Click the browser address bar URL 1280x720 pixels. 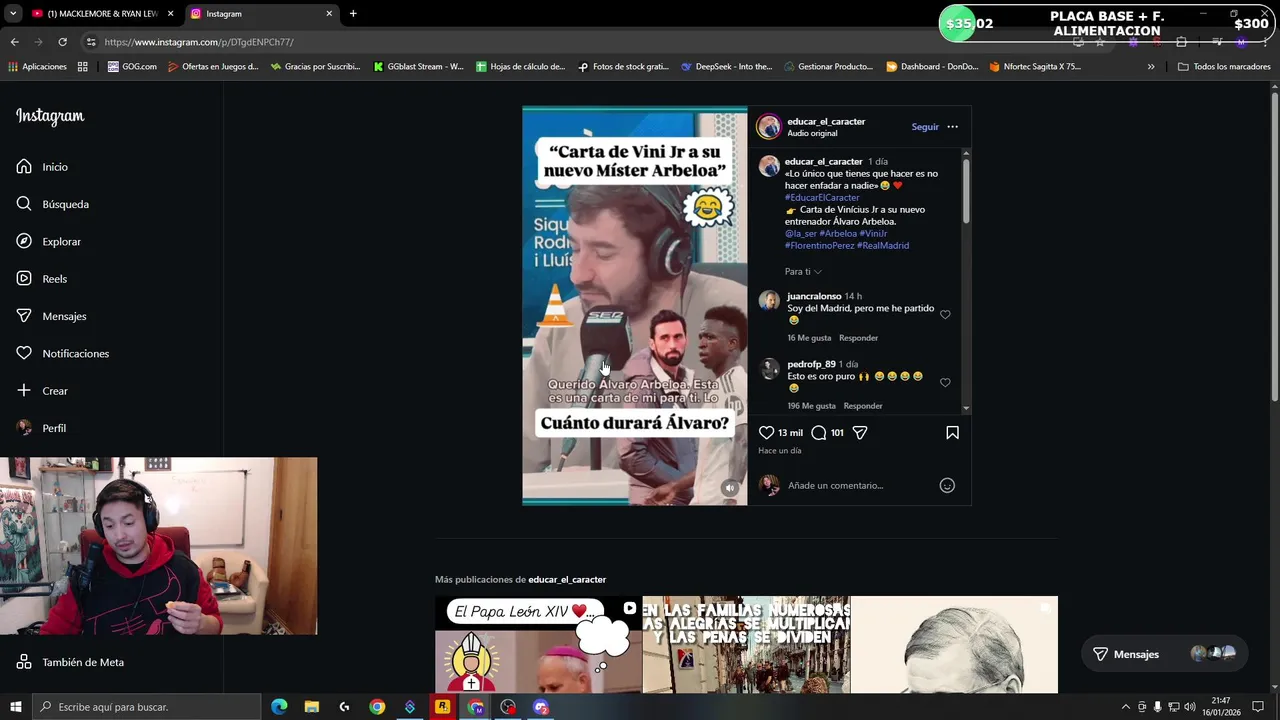199,42
